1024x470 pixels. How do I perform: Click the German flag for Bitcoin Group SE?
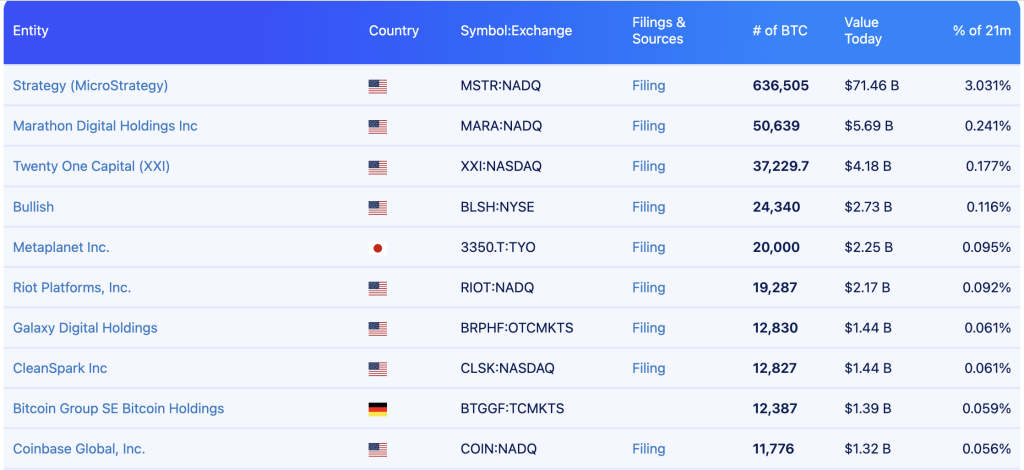tap(377, 409)
